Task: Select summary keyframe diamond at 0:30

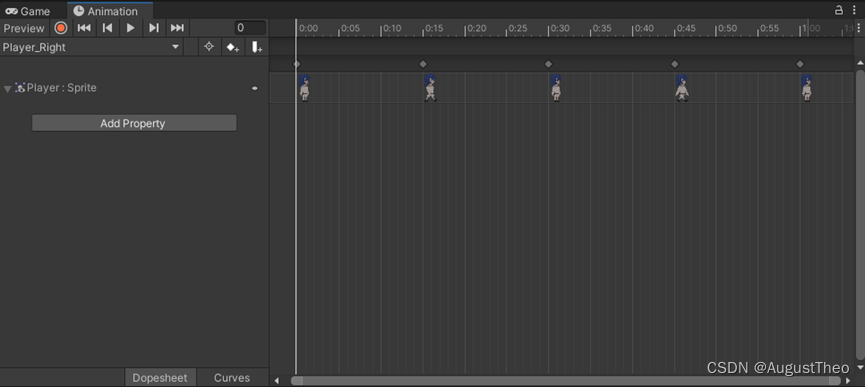Action: [x=548, y=64]
